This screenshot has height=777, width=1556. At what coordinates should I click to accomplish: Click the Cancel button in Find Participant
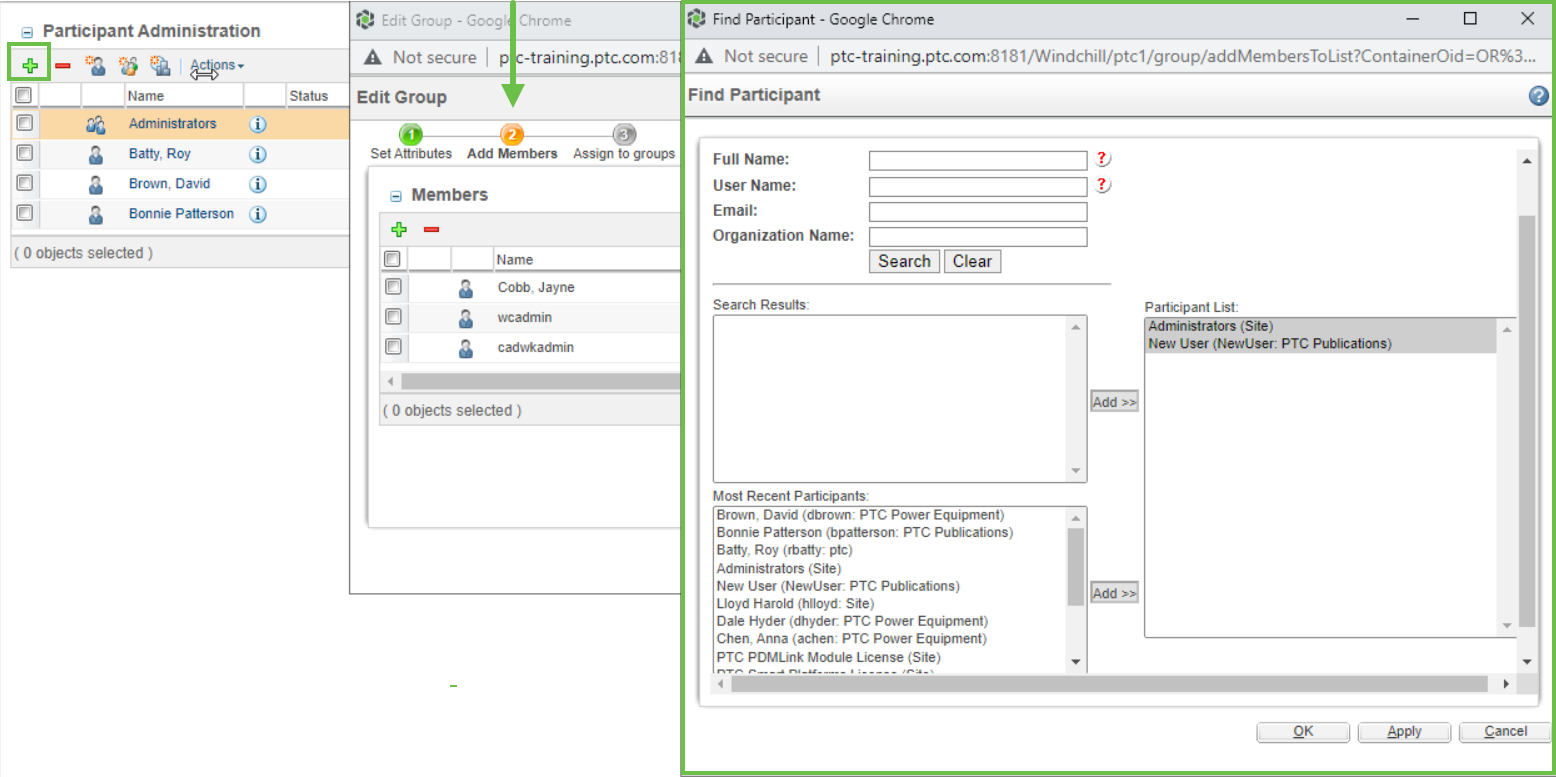[x=1505, y=732]
